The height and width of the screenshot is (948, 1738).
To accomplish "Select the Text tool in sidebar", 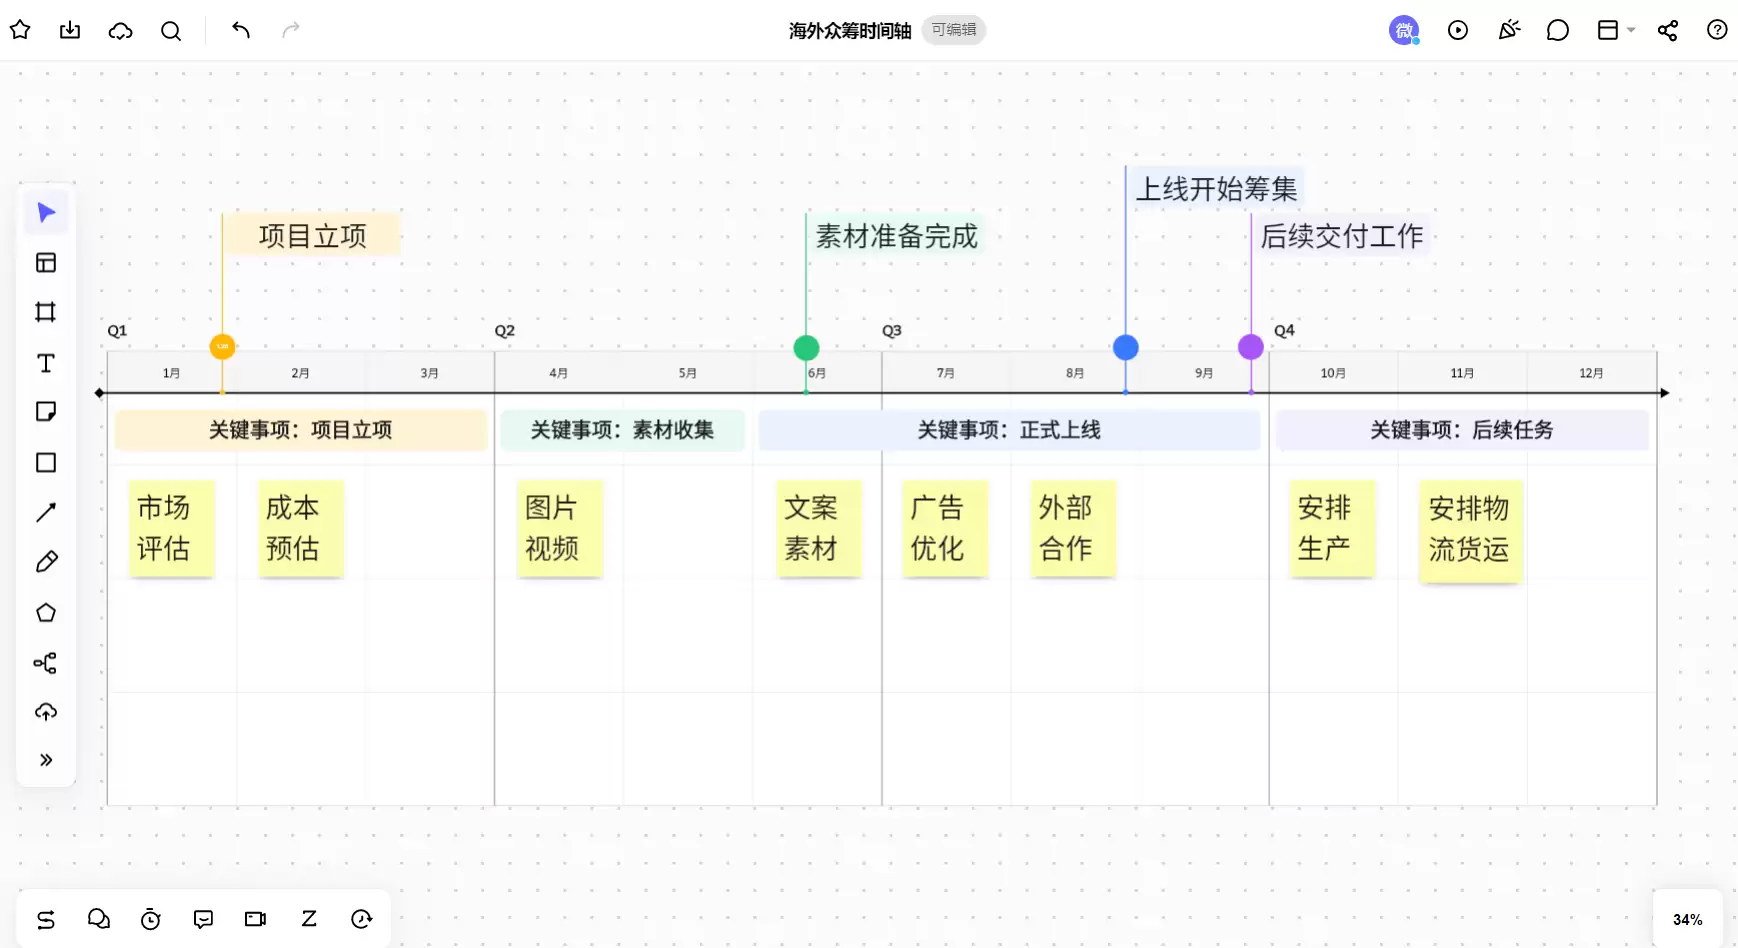I will (x=46, y=363).
